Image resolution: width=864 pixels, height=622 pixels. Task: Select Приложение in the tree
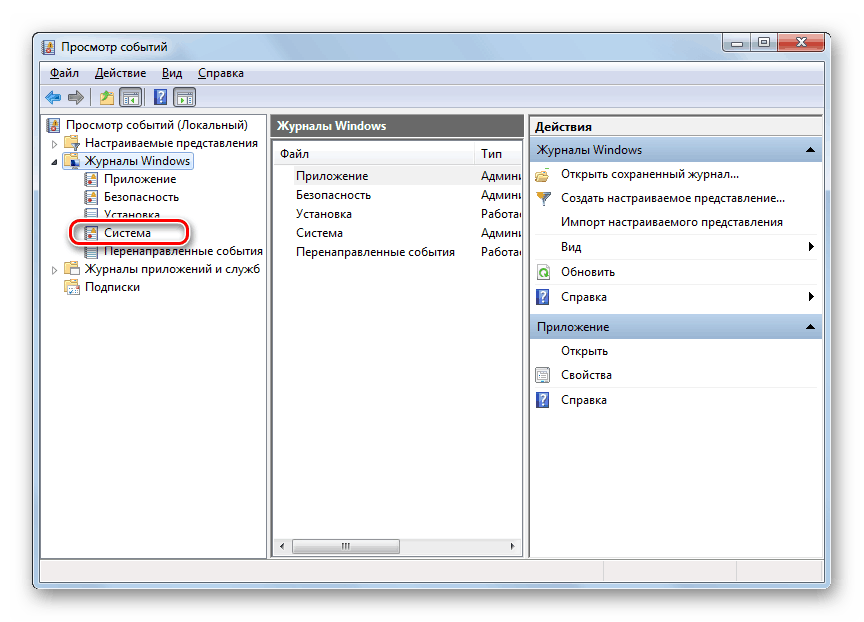coord(140,179)
